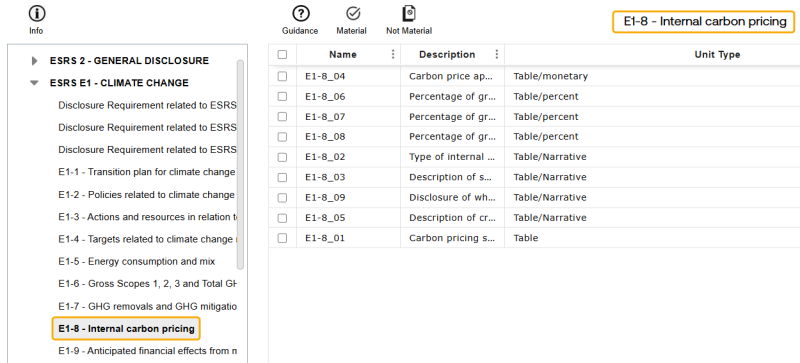The height and width of the screenshot is (363, 800).
Task: Click 'Type of internal ...' description cell
Action: click(453, 157)
